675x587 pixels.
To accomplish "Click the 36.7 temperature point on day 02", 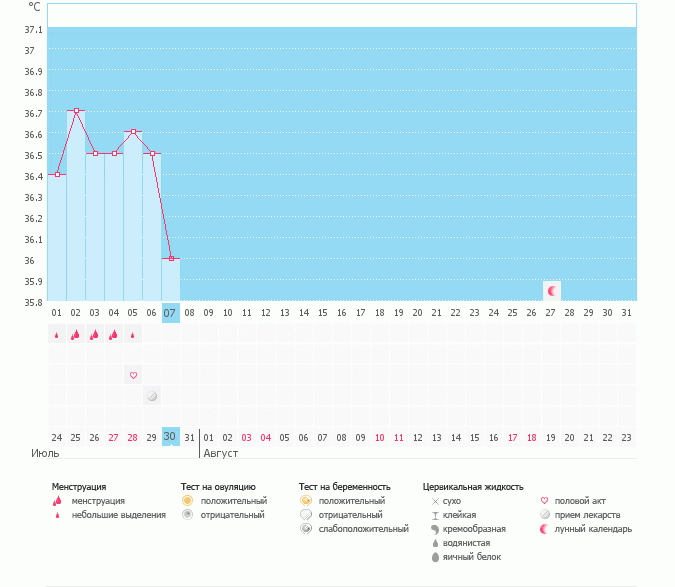I will click(76, 111).
